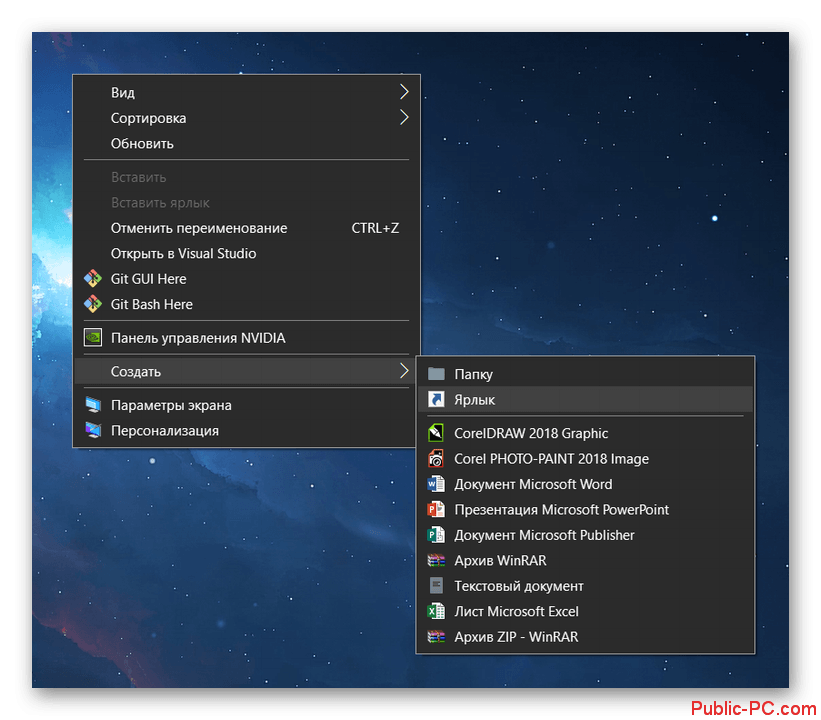Create a Текстовый документ
The width and height of the screenshot is (821, 720).
585,585
